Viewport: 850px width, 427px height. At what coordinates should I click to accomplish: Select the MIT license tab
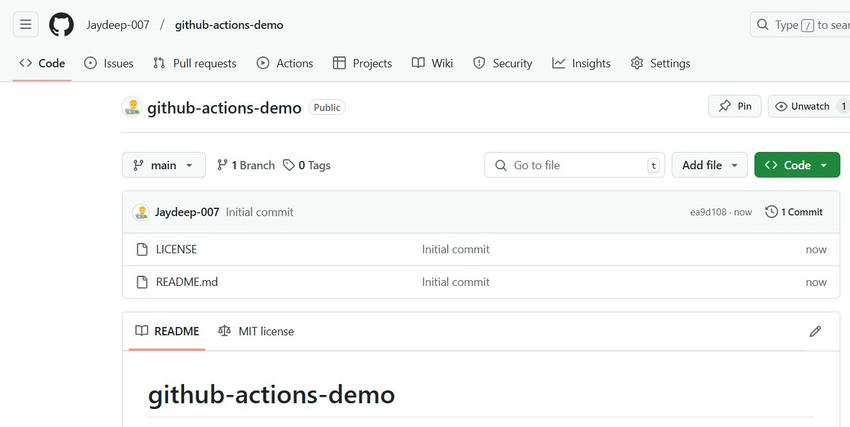coord(256,331)
